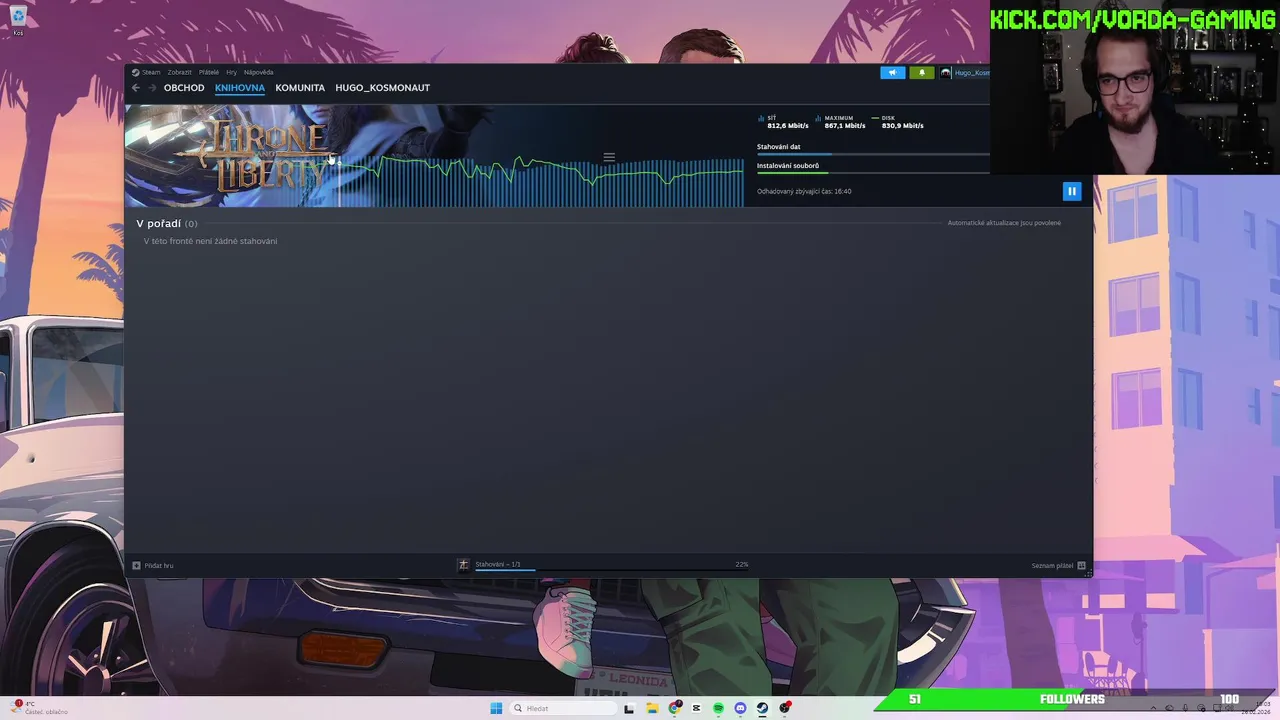Click Automatické aktualizace jsou povoleny text
1280x720 pixels.
[x=1004, y=223]
